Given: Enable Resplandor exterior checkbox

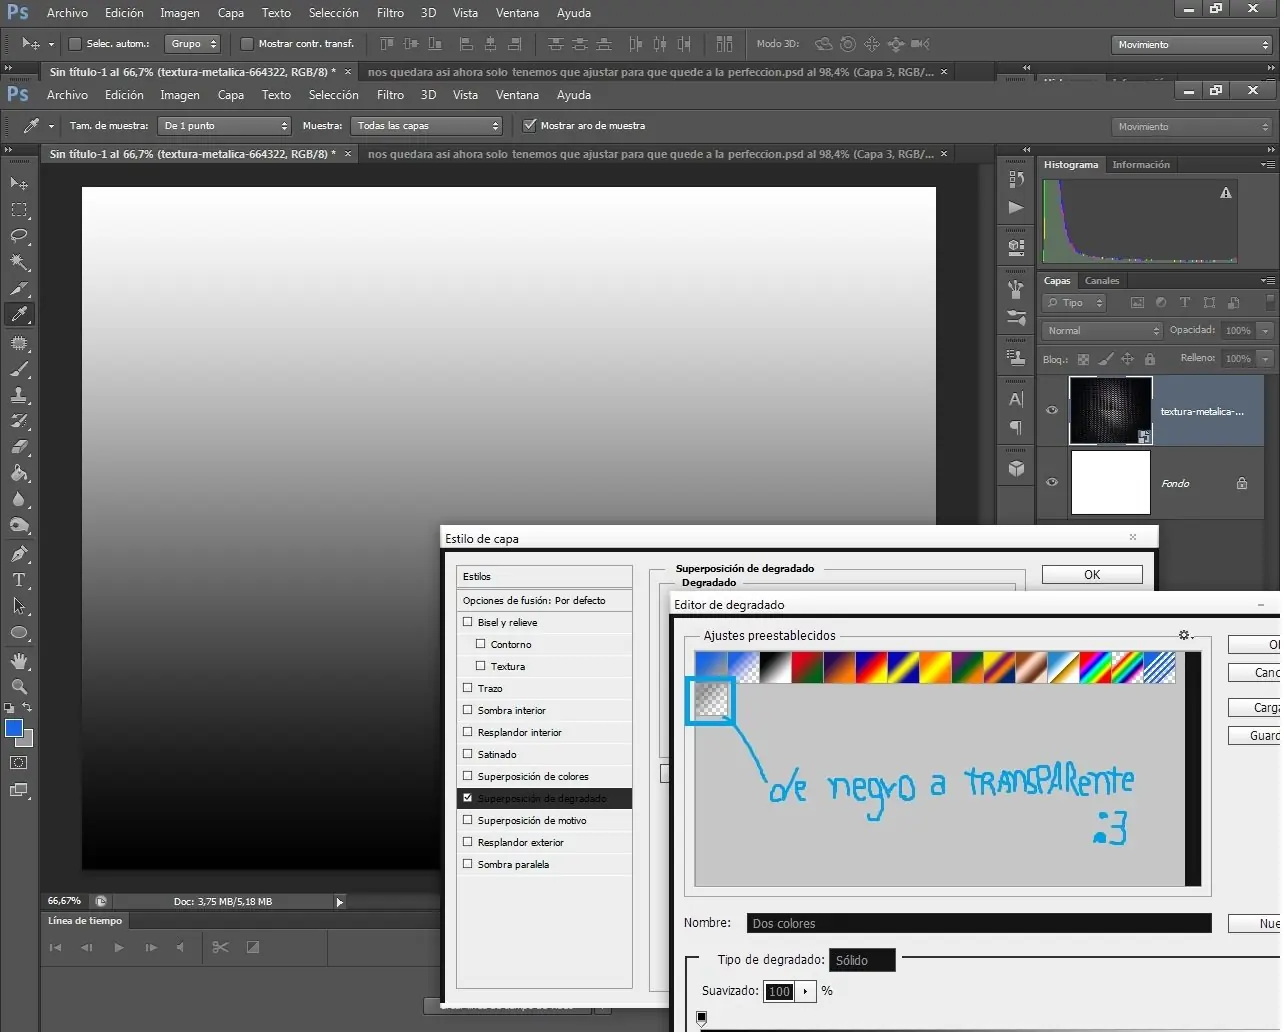Looking at the screenshot, I should click(x=467, y=842).
